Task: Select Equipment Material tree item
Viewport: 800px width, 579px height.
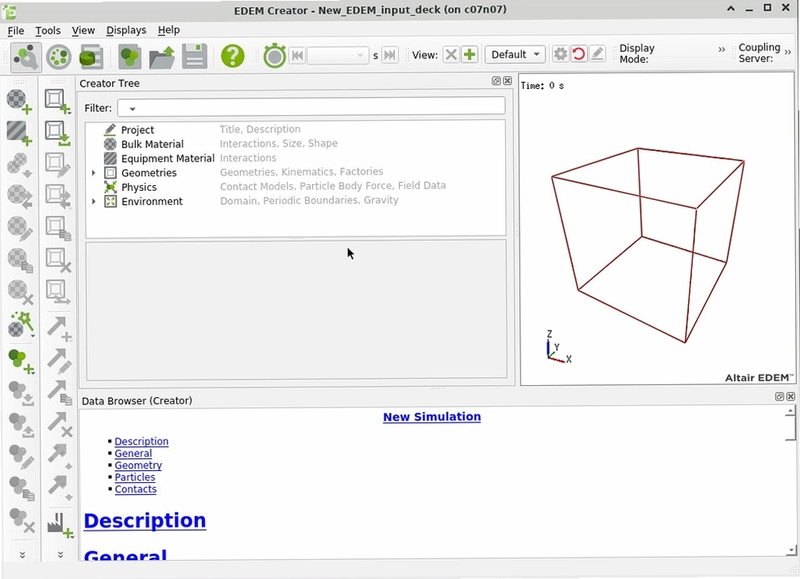Action: pos(168,159)
